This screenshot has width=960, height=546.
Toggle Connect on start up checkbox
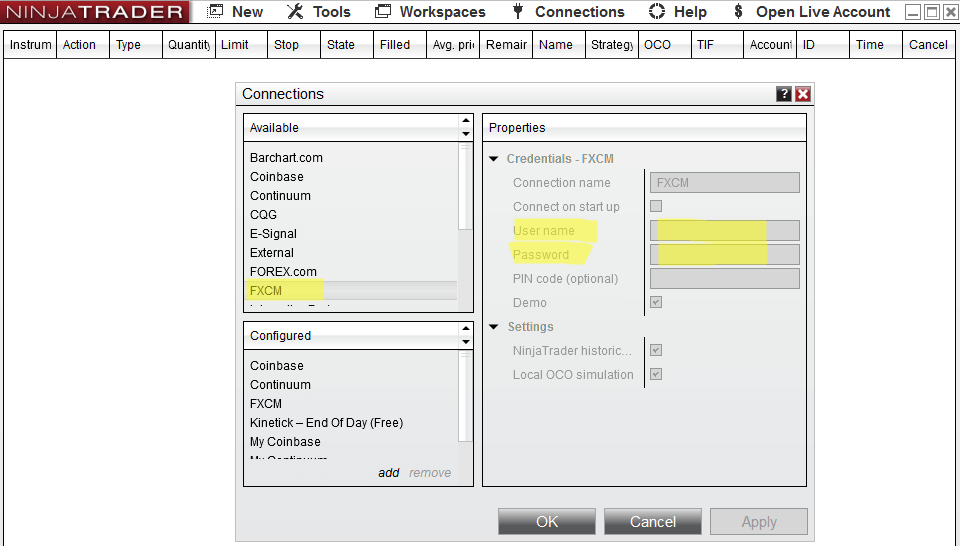tap(656, 206)
